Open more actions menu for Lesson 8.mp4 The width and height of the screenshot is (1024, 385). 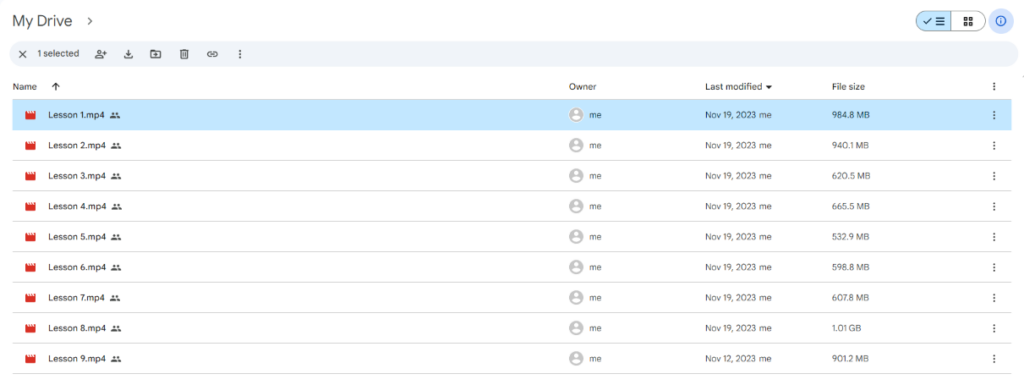[994, 328]
